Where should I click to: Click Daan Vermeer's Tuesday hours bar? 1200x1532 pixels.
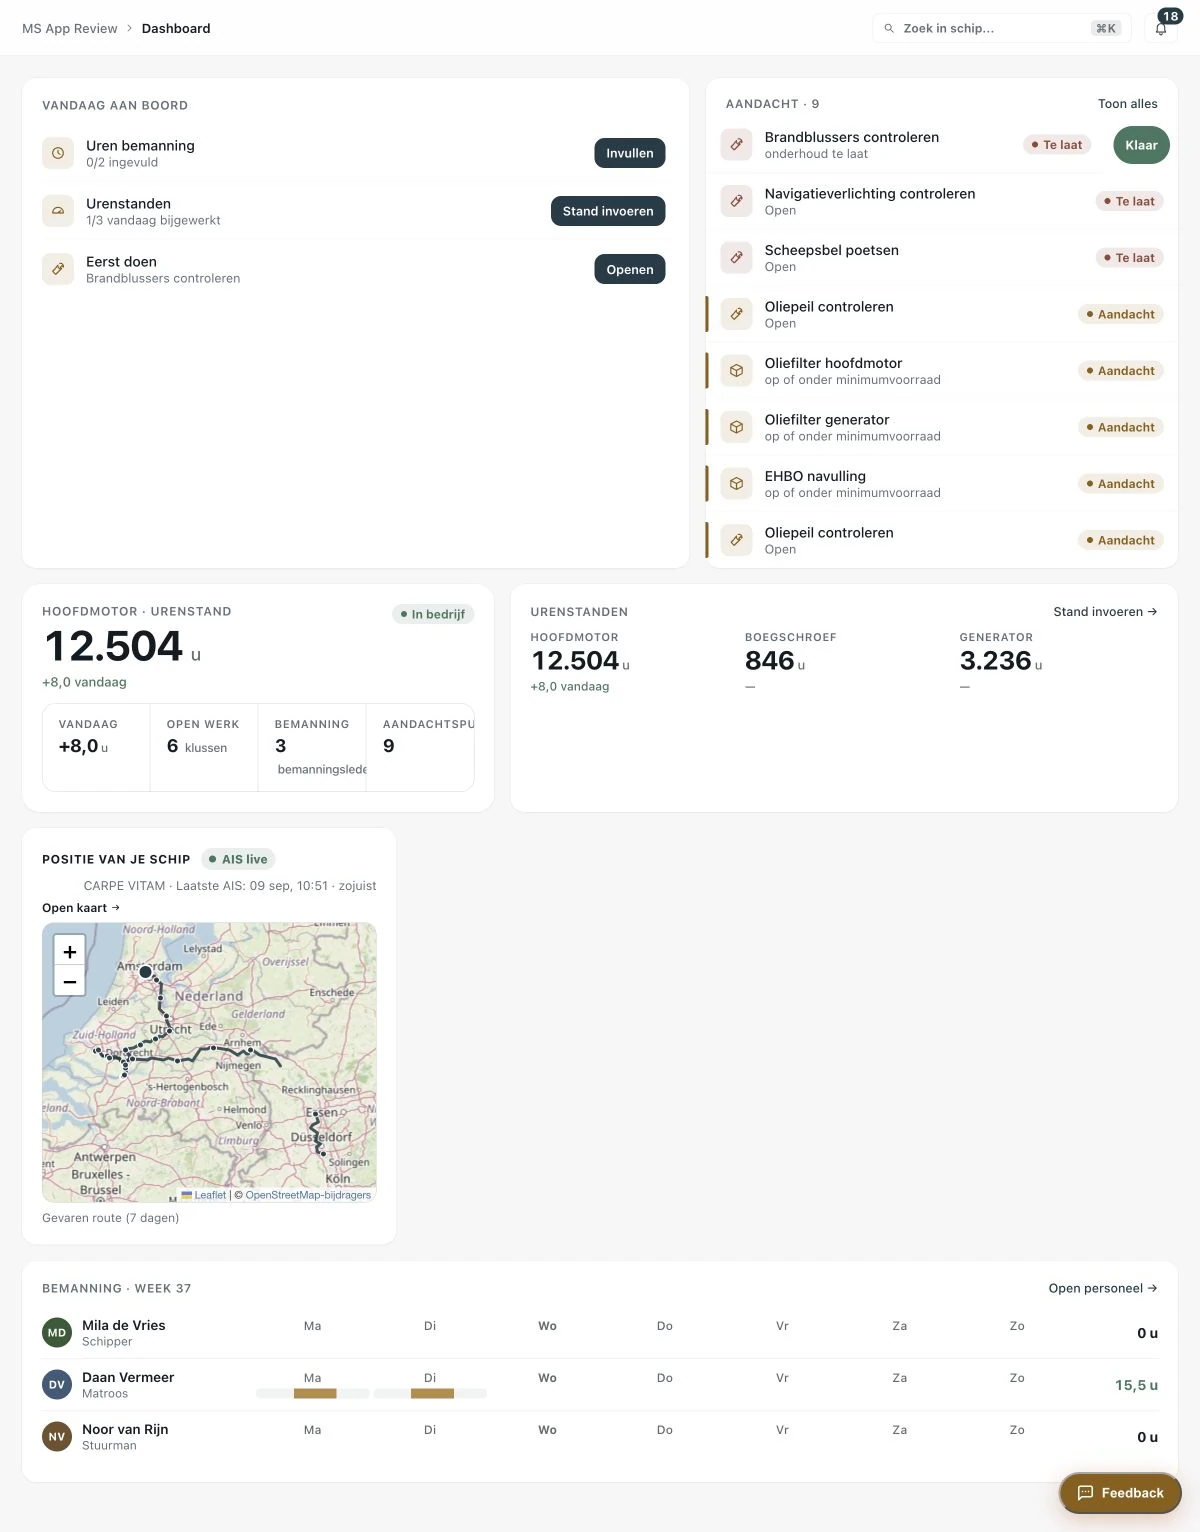pyautogui.click(x=430, y=1393)
